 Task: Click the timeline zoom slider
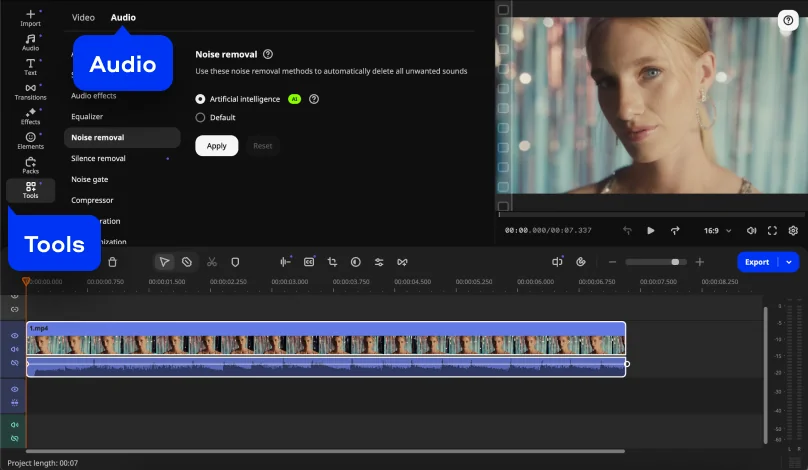pos(655,262)
